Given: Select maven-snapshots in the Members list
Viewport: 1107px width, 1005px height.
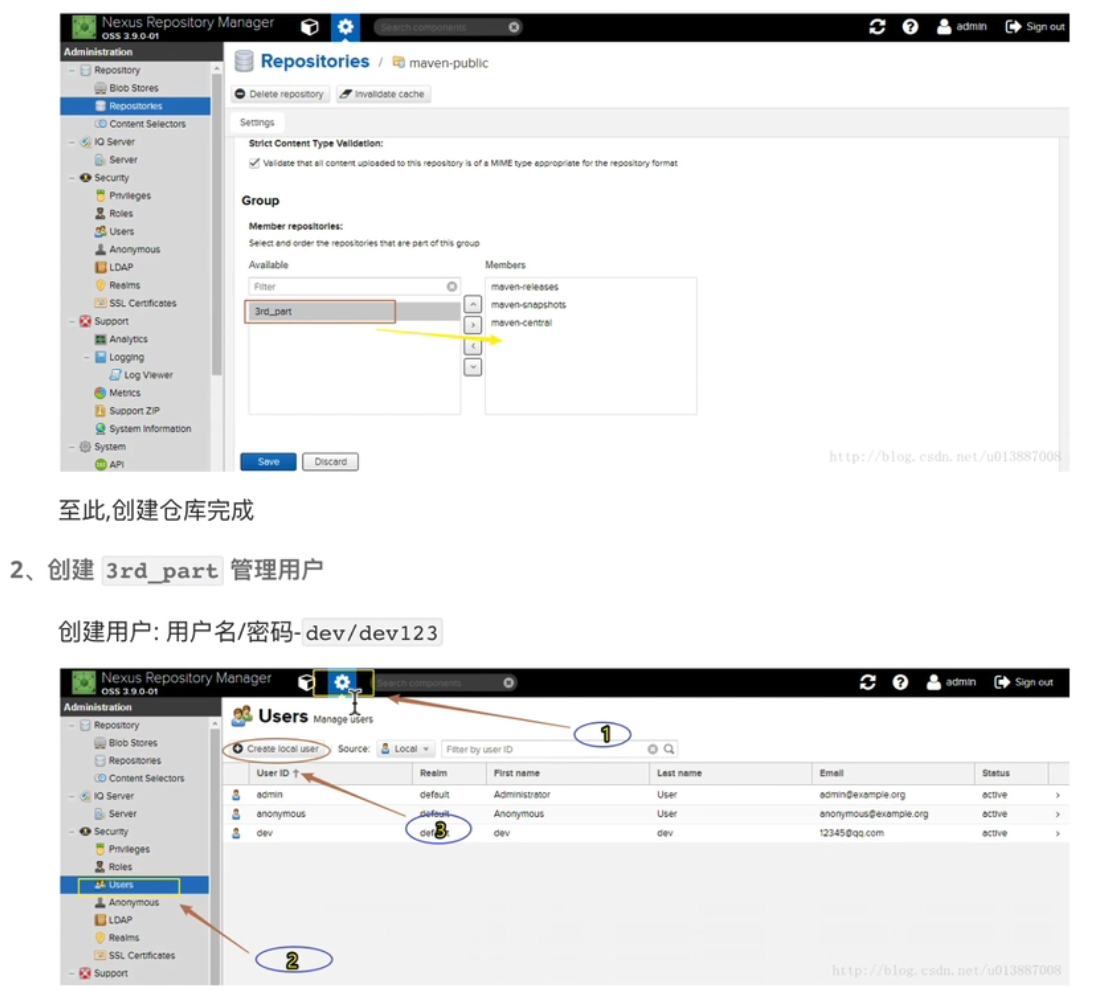Looking at the screenshot, I should [528, 305].
